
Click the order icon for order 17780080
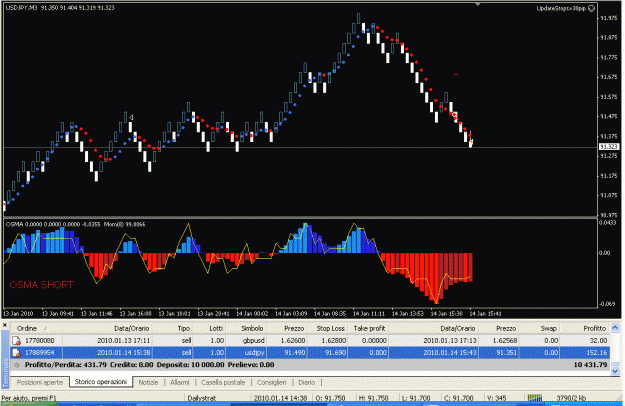coord(16,341)
